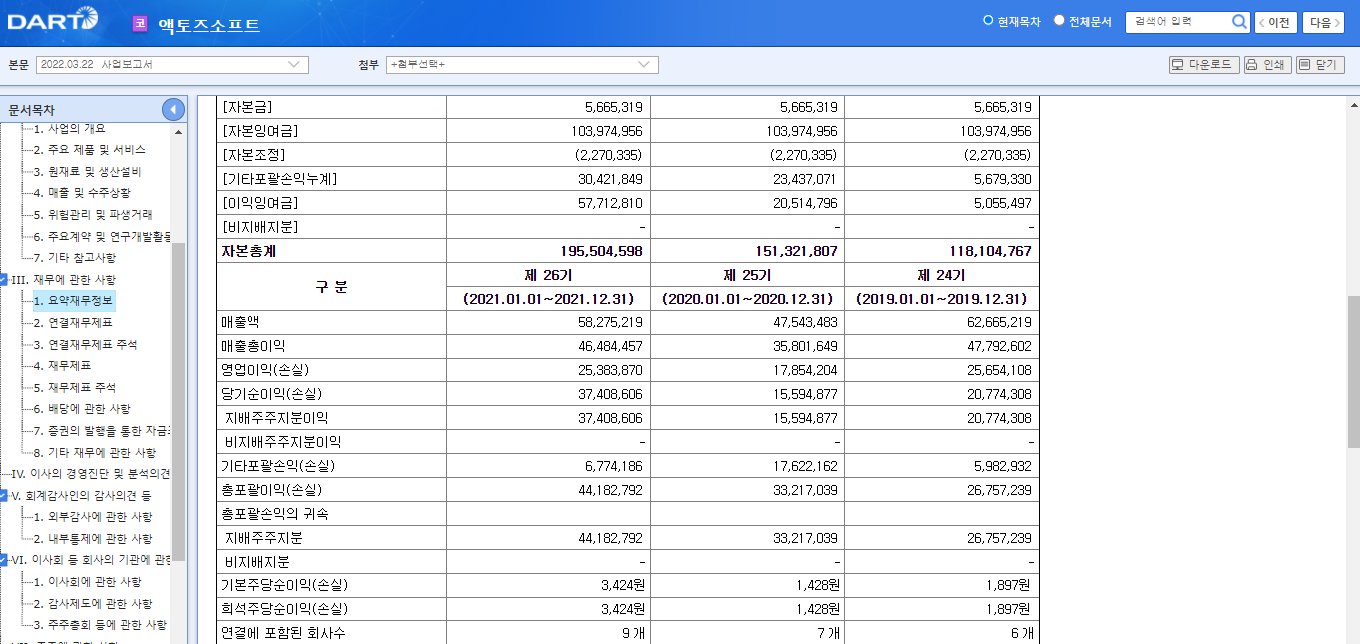1360x644 pixels.
Task: Select the 전체문서 radio option
Action: (x=1059, y=21)
